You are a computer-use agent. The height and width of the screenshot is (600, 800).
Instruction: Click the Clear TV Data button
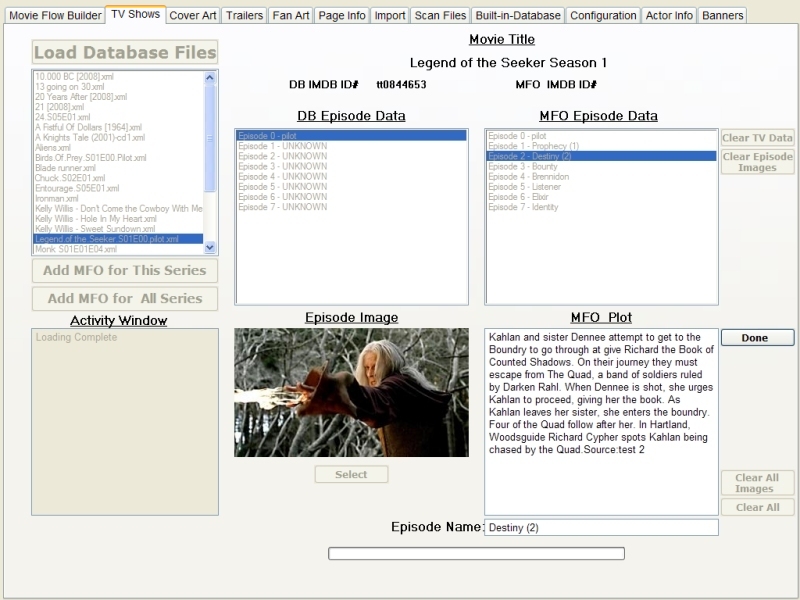(x=757, y=138)
